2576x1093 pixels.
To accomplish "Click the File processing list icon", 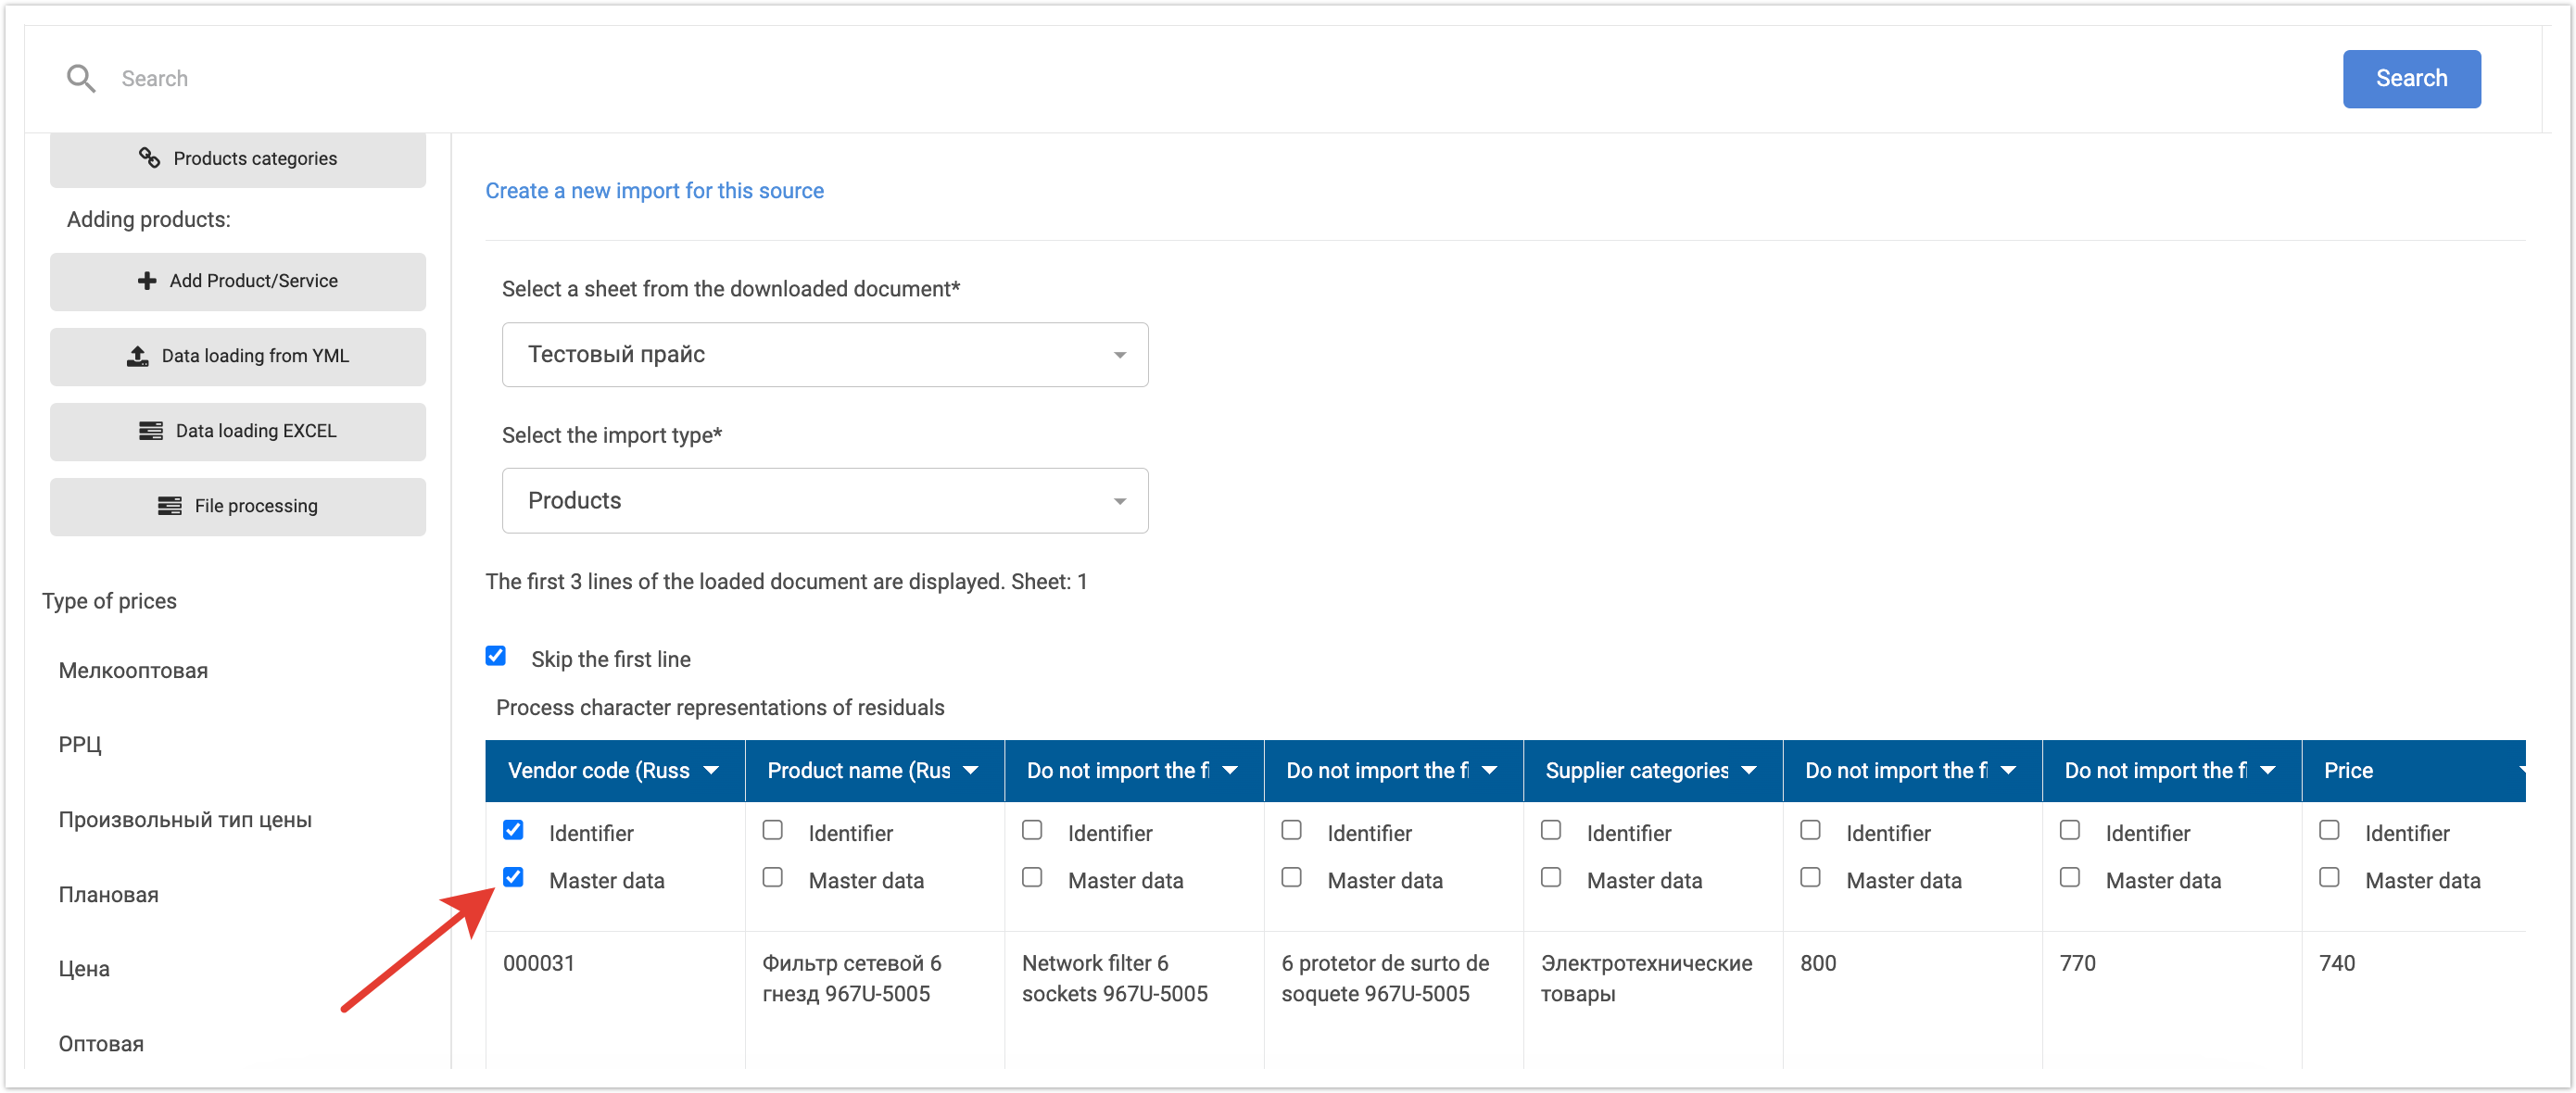I will coord(170,506).
